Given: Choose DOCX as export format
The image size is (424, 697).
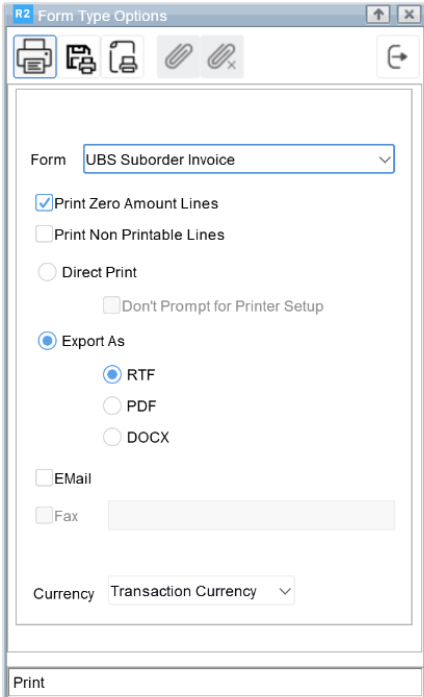Looking at the screenshot, I should click(112, 437).
